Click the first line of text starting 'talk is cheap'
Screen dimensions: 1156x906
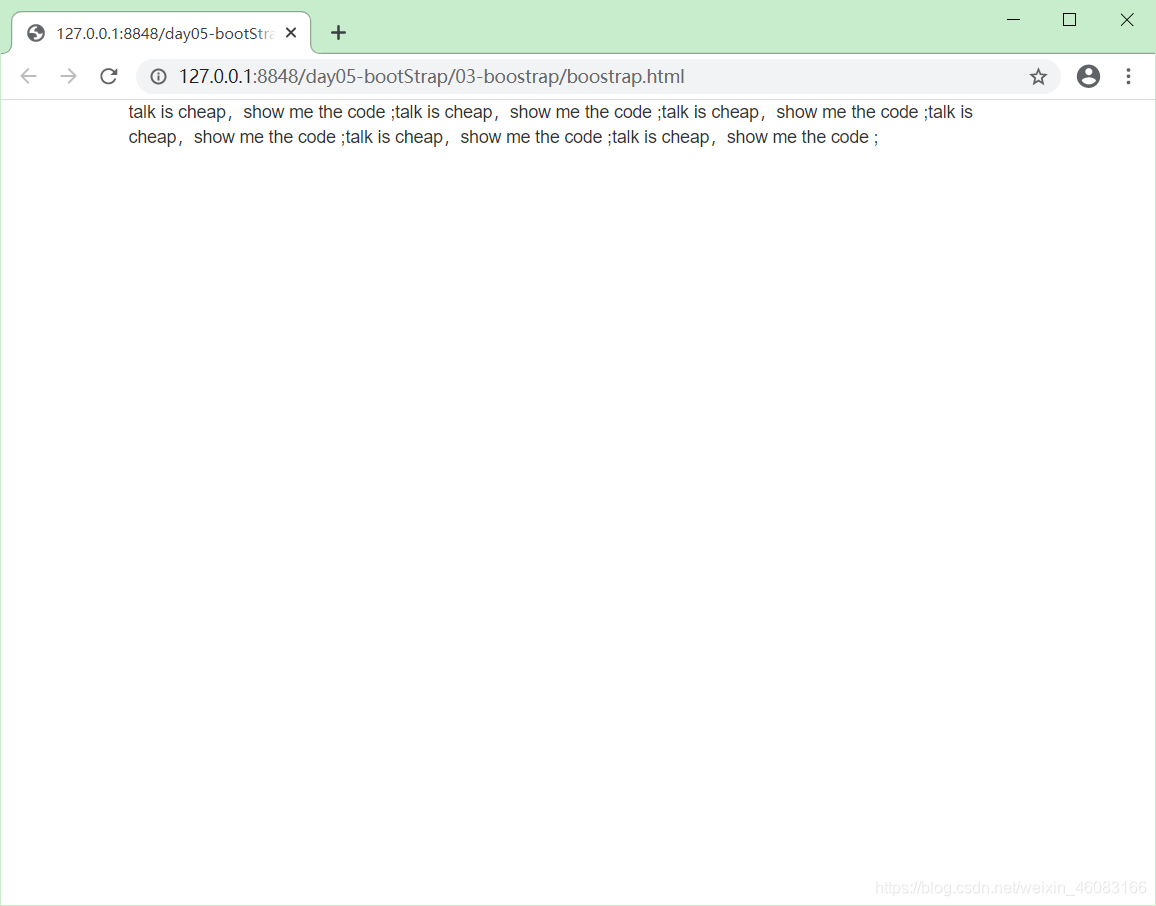551,112
